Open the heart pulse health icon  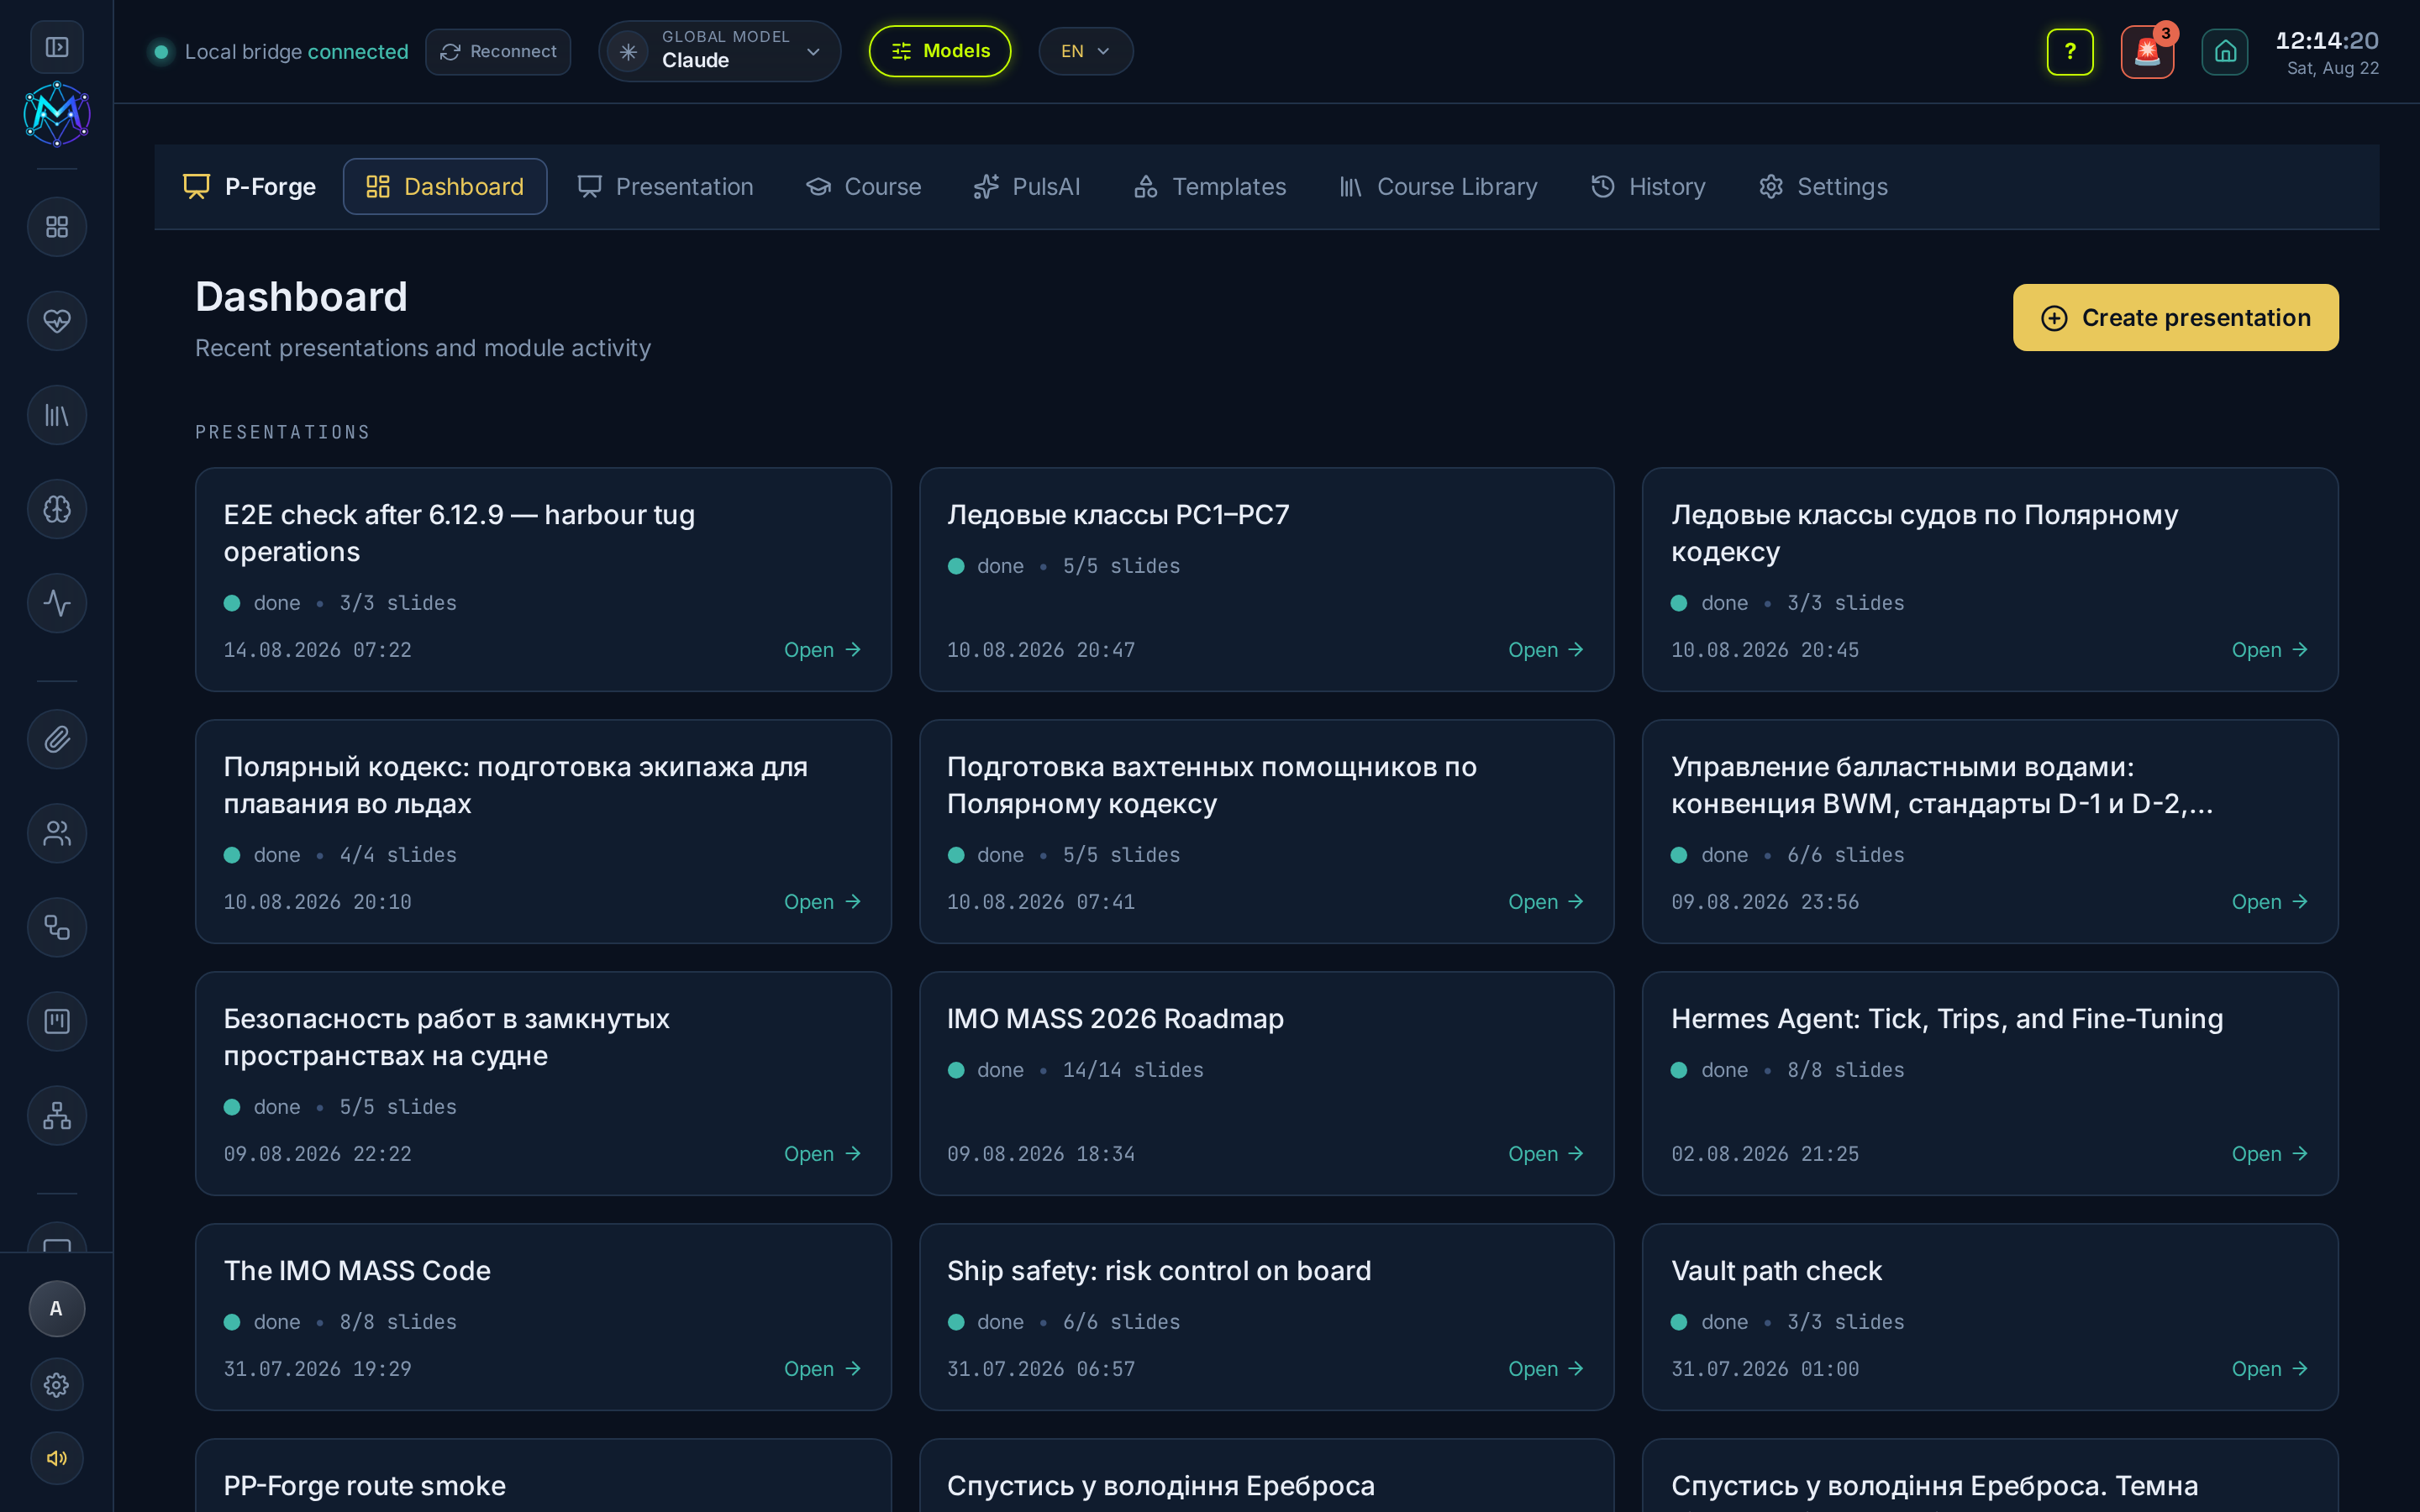click(57, 321)
